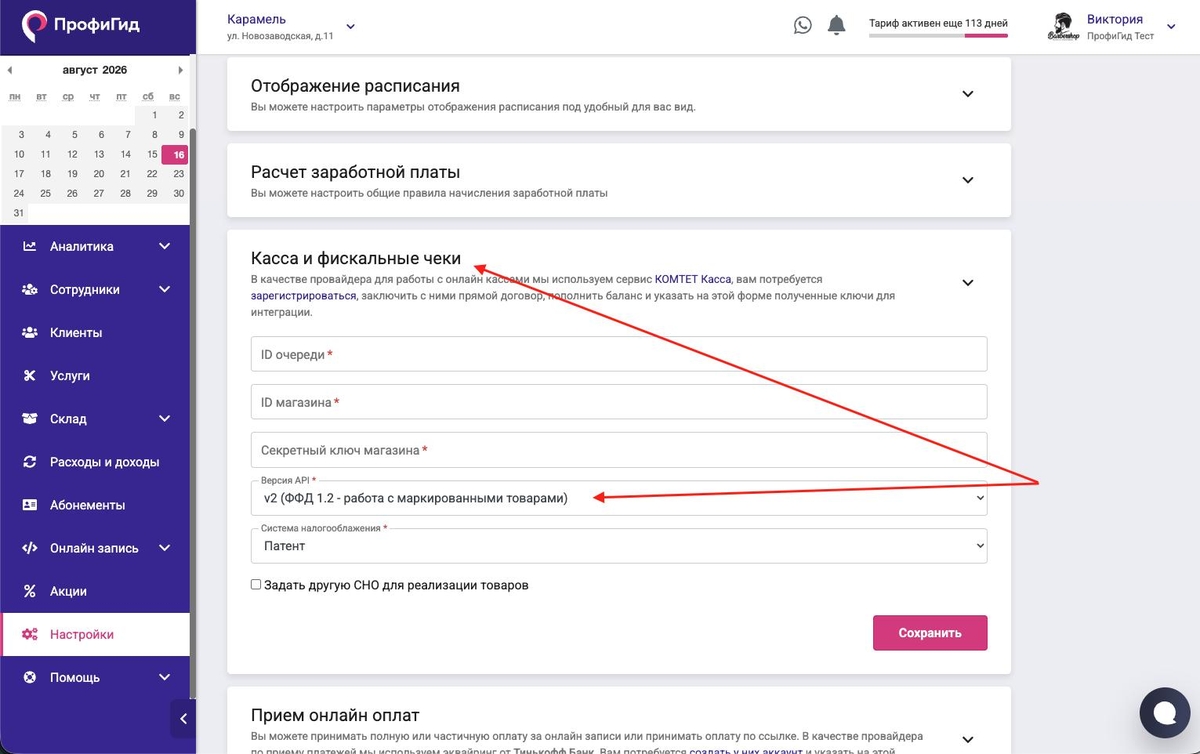Collapse the sidebar with arrow button

click(x=182, y=718)
